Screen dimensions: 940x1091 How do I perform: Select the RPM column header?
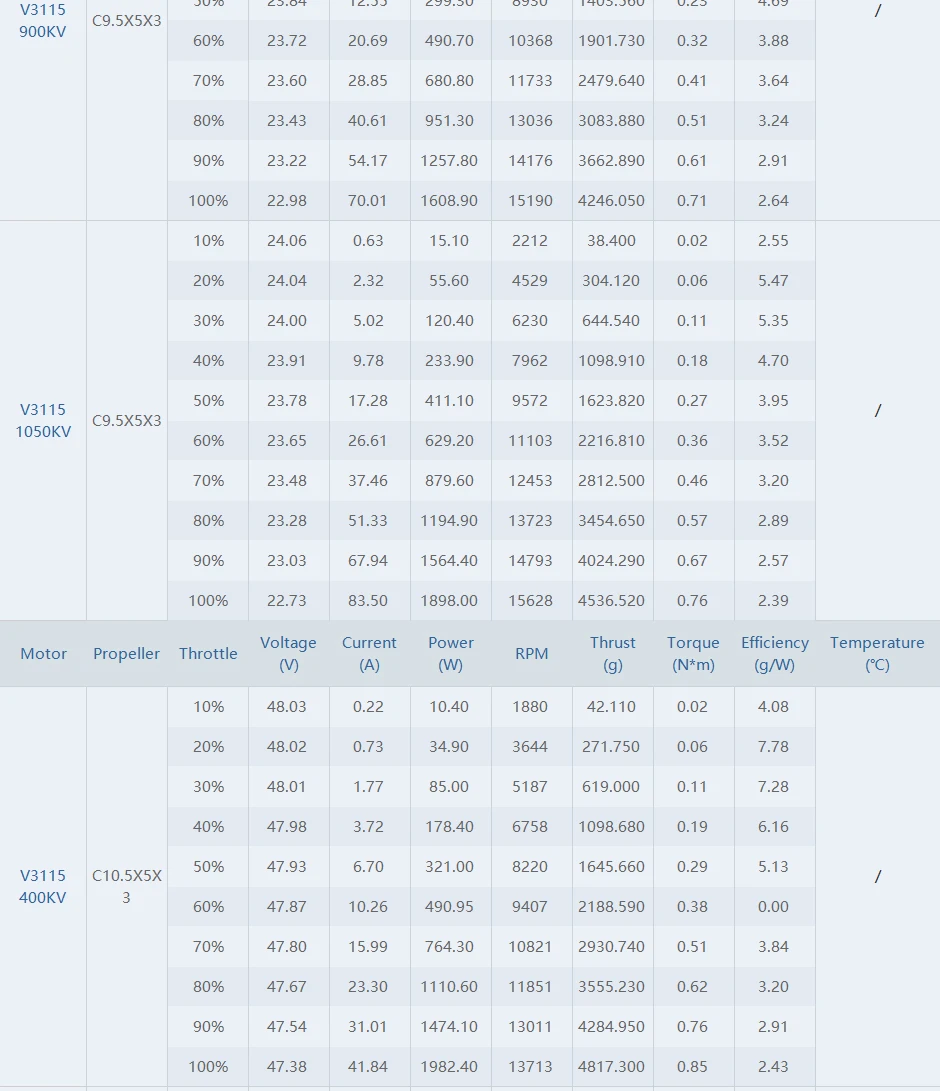click(531, 654)
